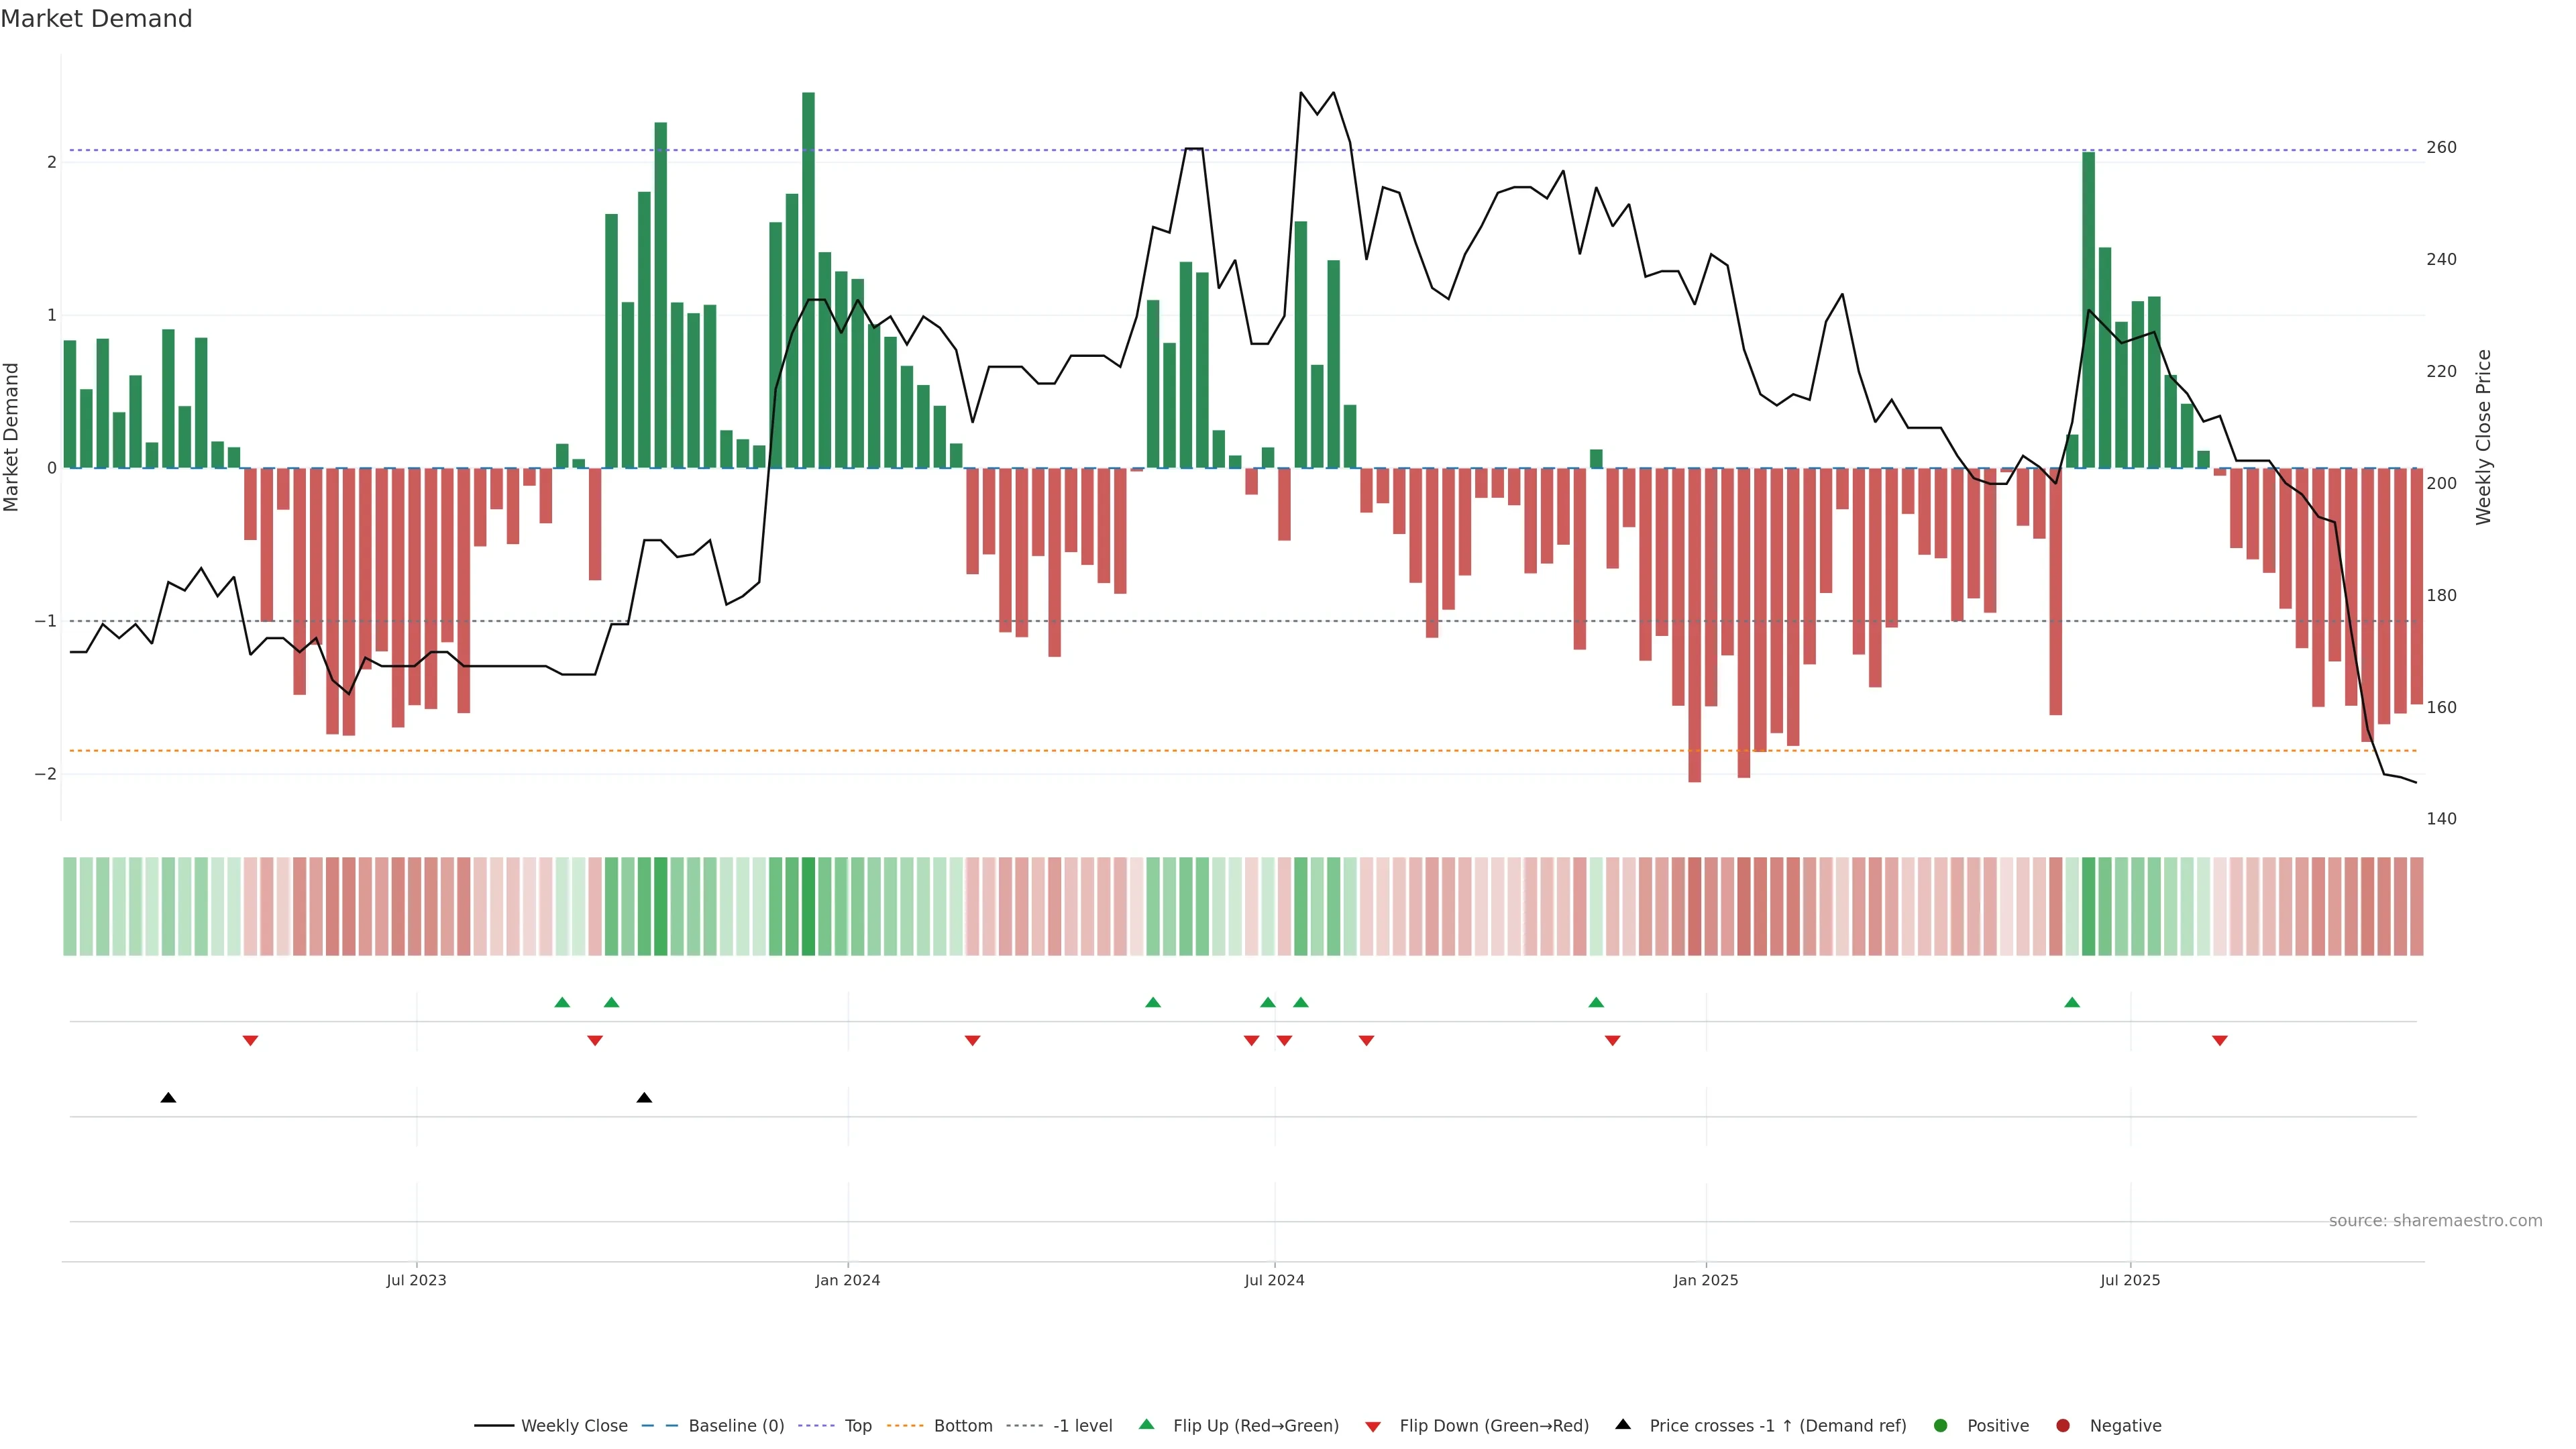Click the last green flip-up marker
Viewport: 2576px width, 1449px height.
(2072, 1003)
